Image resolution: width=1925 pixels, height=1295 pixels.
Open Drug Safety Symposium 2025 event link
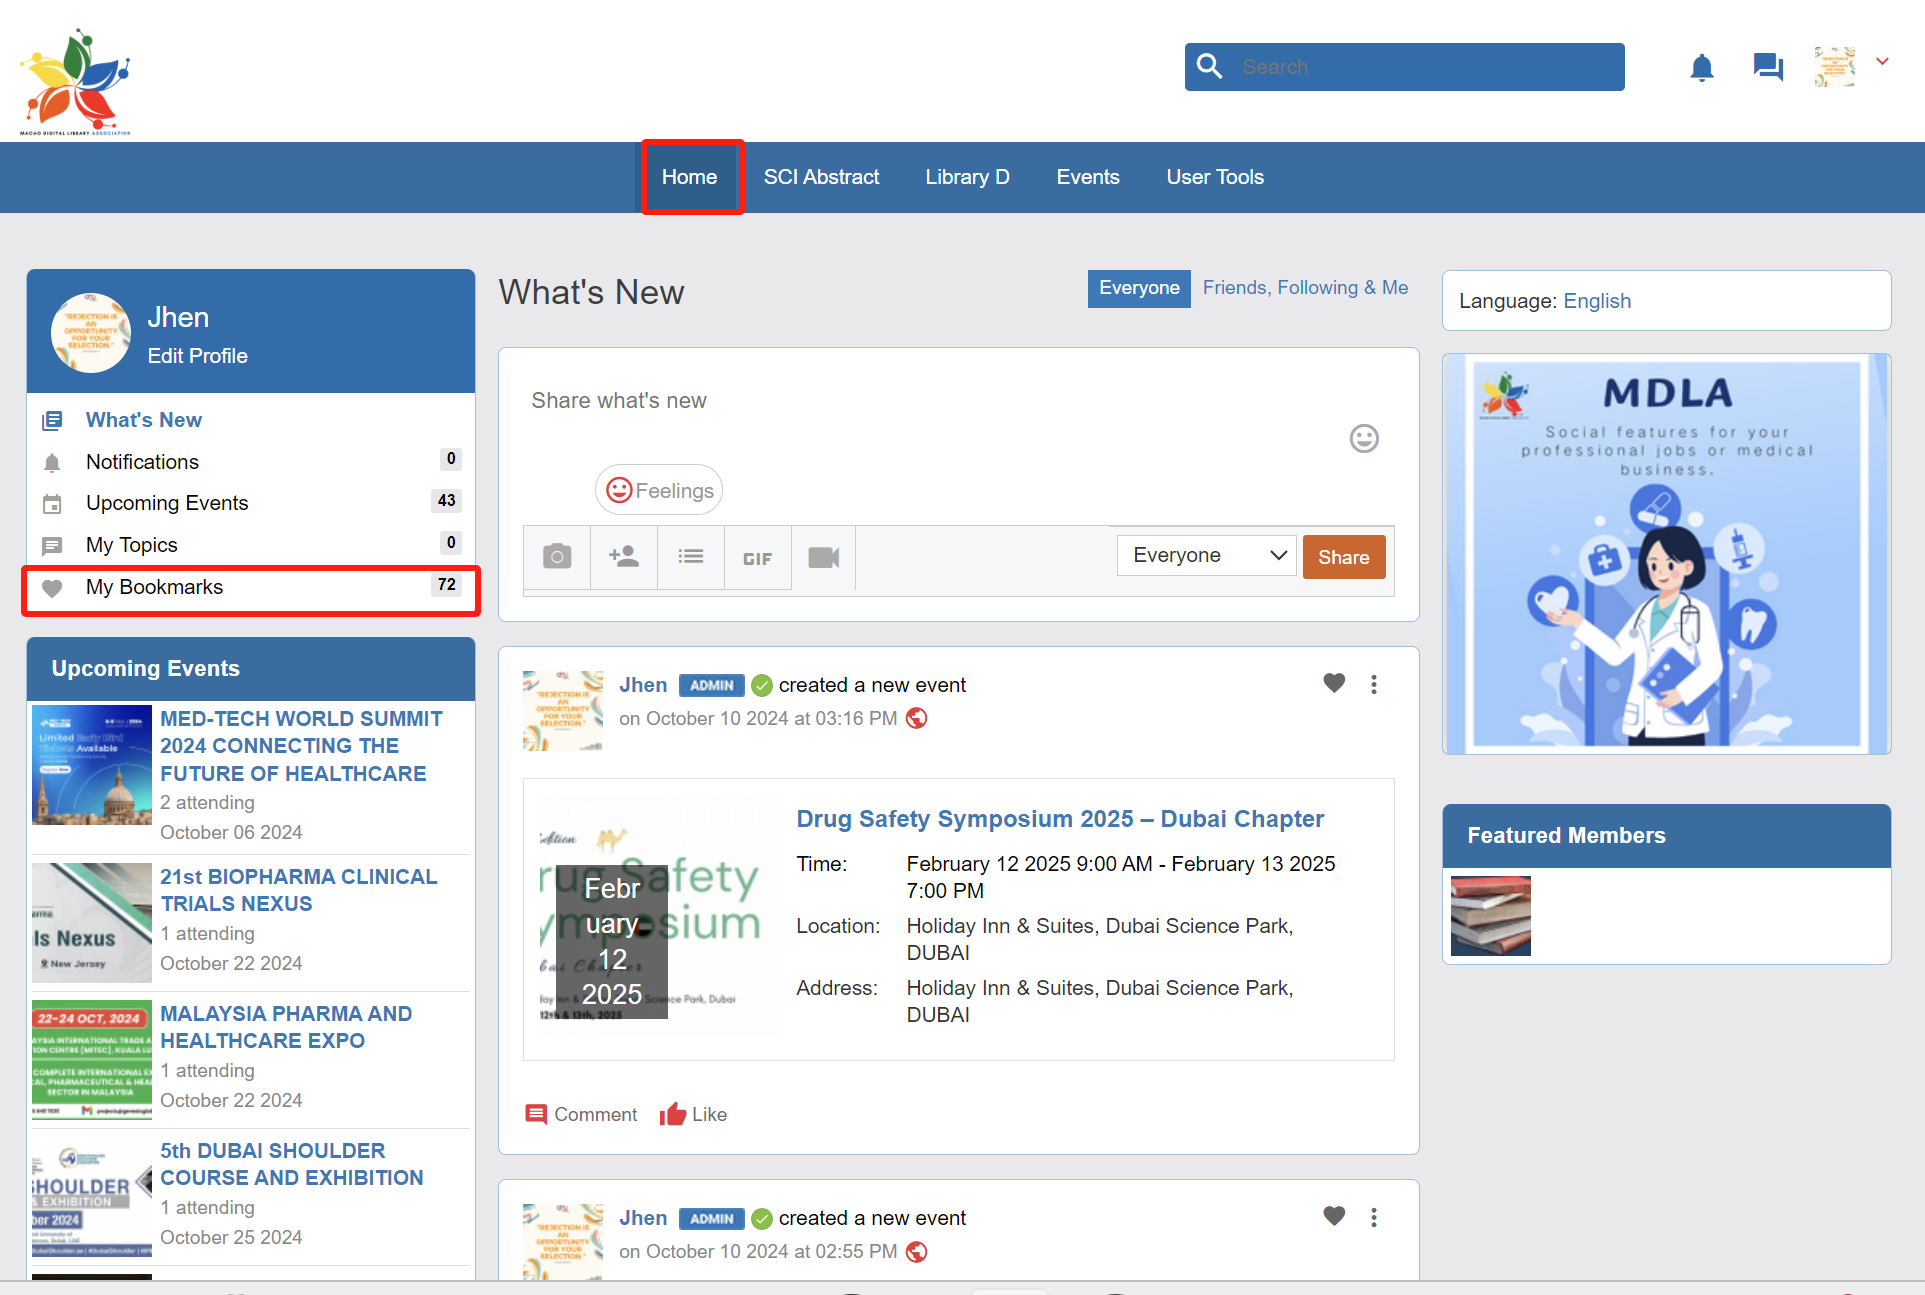coord(1060,819)
